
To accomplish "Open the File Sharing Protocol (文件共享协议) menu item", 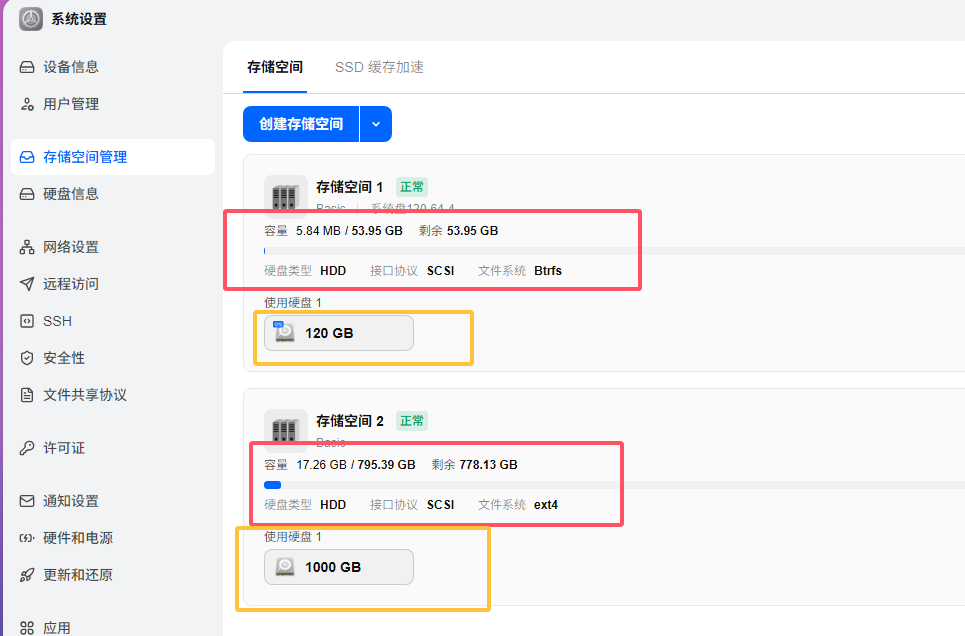I will coord(113,395).
